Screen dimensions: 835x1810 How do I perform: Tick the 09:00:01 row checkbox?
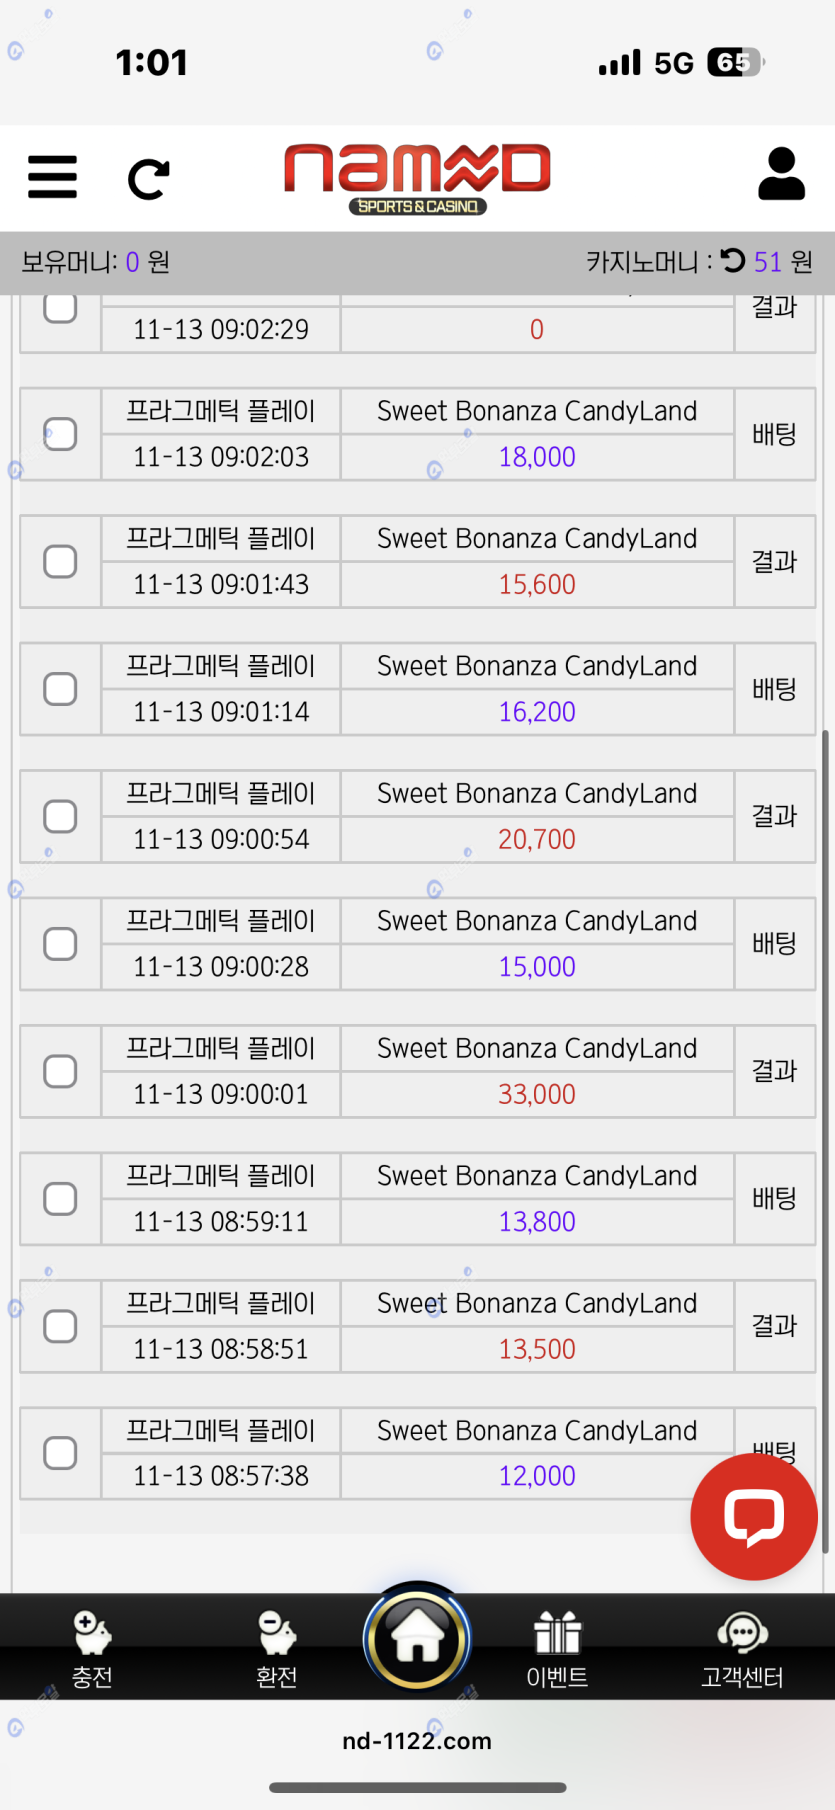click(x=61, y=1071)
